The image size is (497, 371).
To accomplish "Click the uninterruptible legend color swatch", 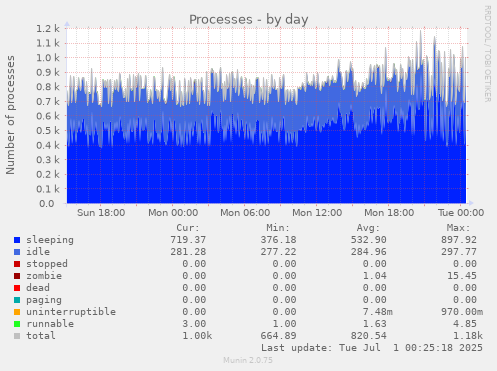I will click(17, 312).
